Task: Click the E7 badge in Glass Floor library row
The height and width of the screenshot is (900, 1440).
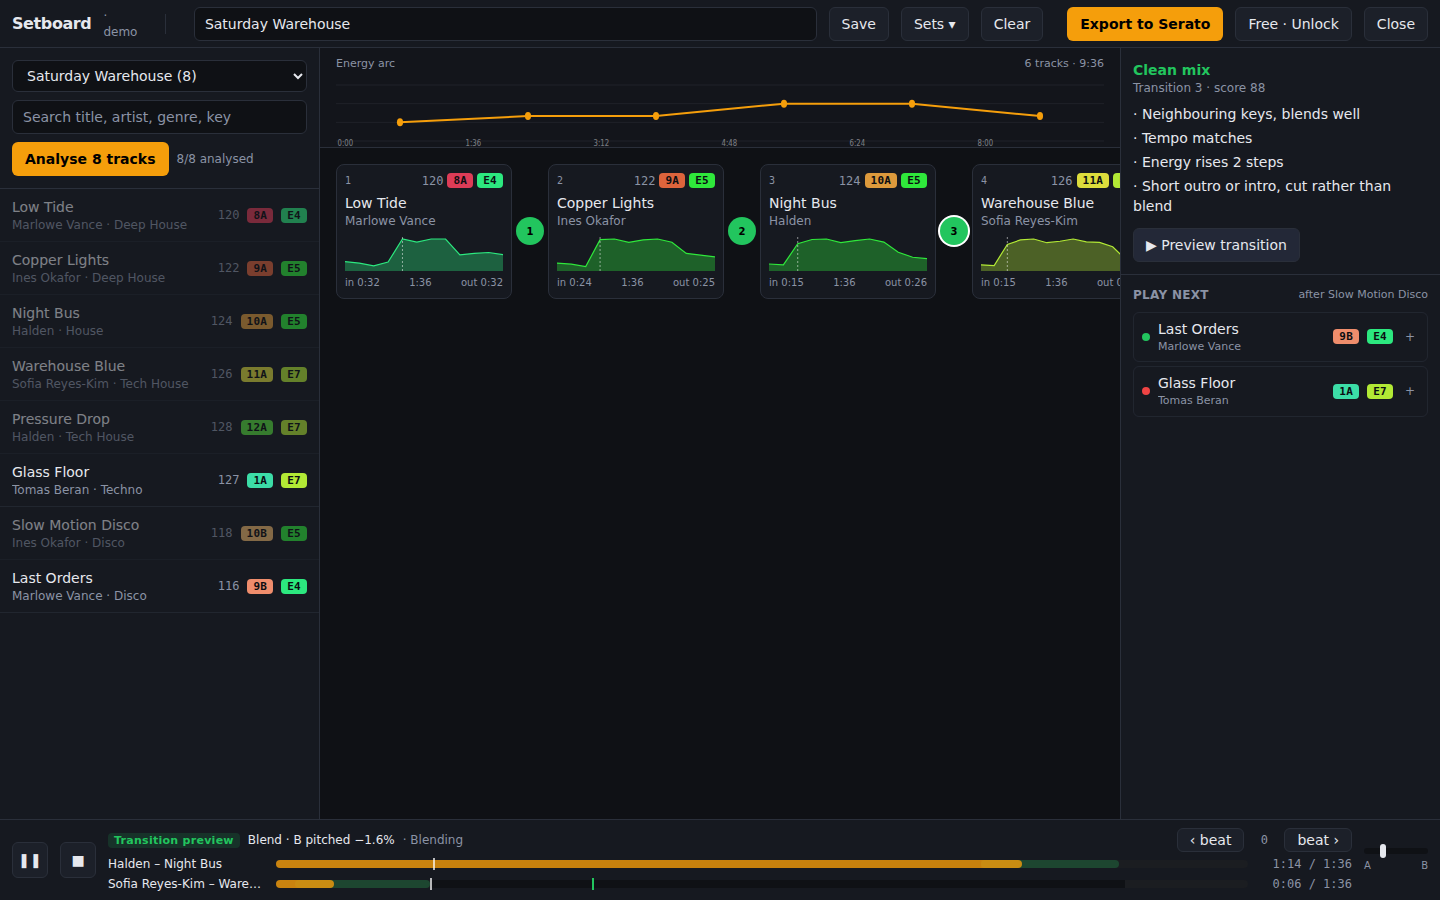Action: pos(294,480)
